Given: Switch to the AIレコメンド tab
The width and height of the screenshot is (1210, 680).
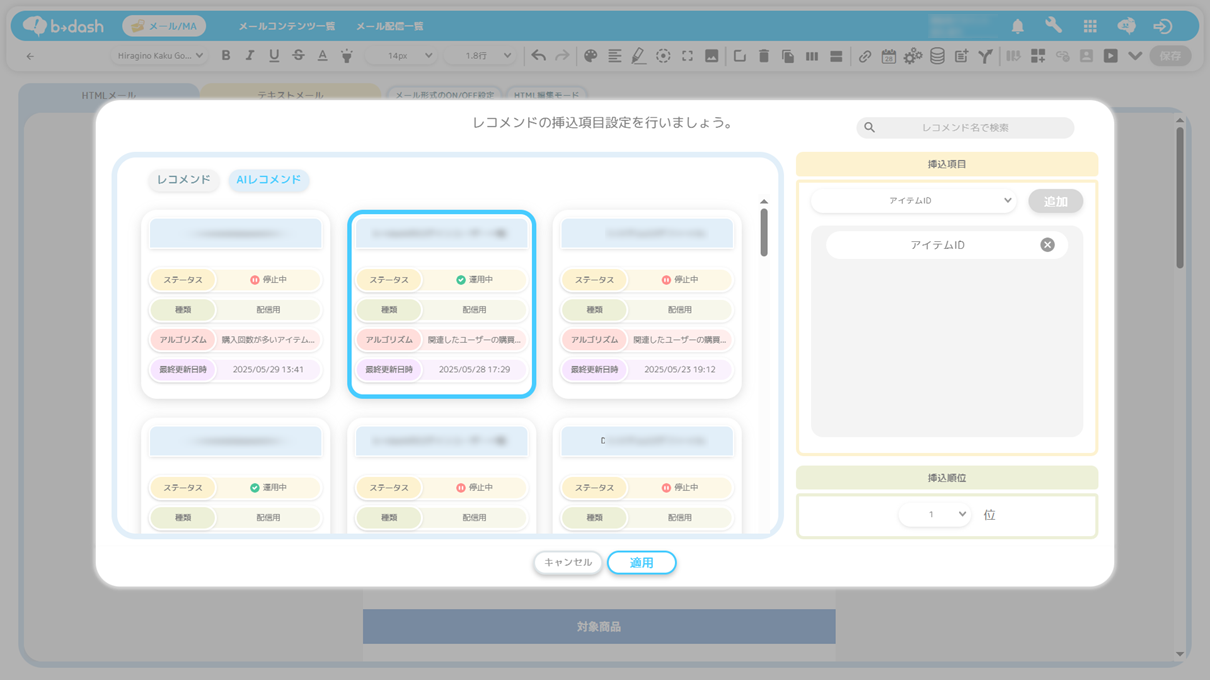Looking at the screenshot, I should tap(268, 180).
